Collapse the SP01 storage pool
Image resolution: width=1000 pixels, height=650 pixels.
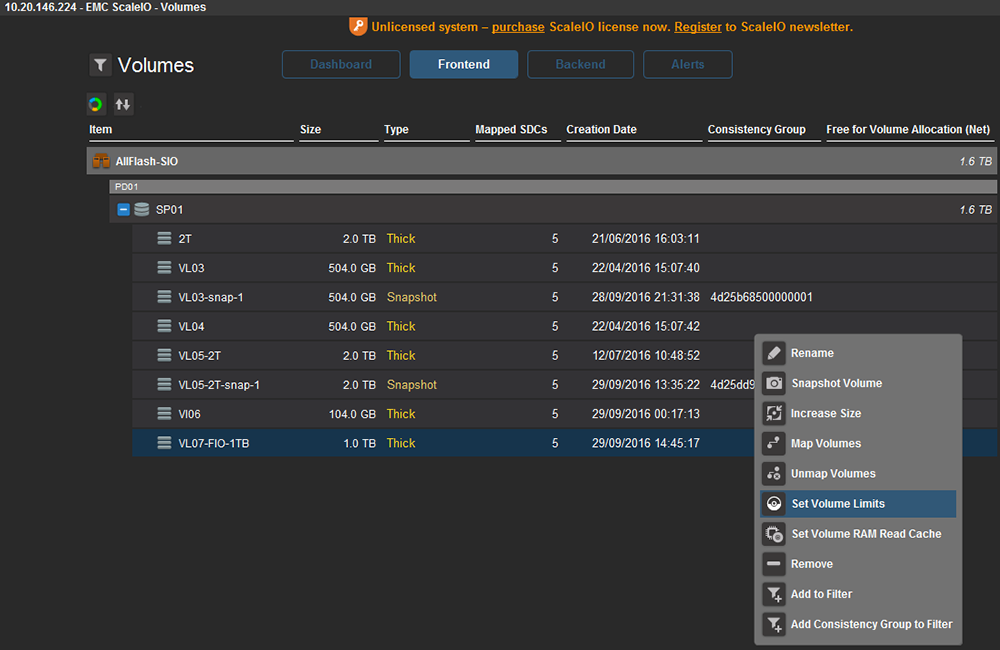coord(124,209)
